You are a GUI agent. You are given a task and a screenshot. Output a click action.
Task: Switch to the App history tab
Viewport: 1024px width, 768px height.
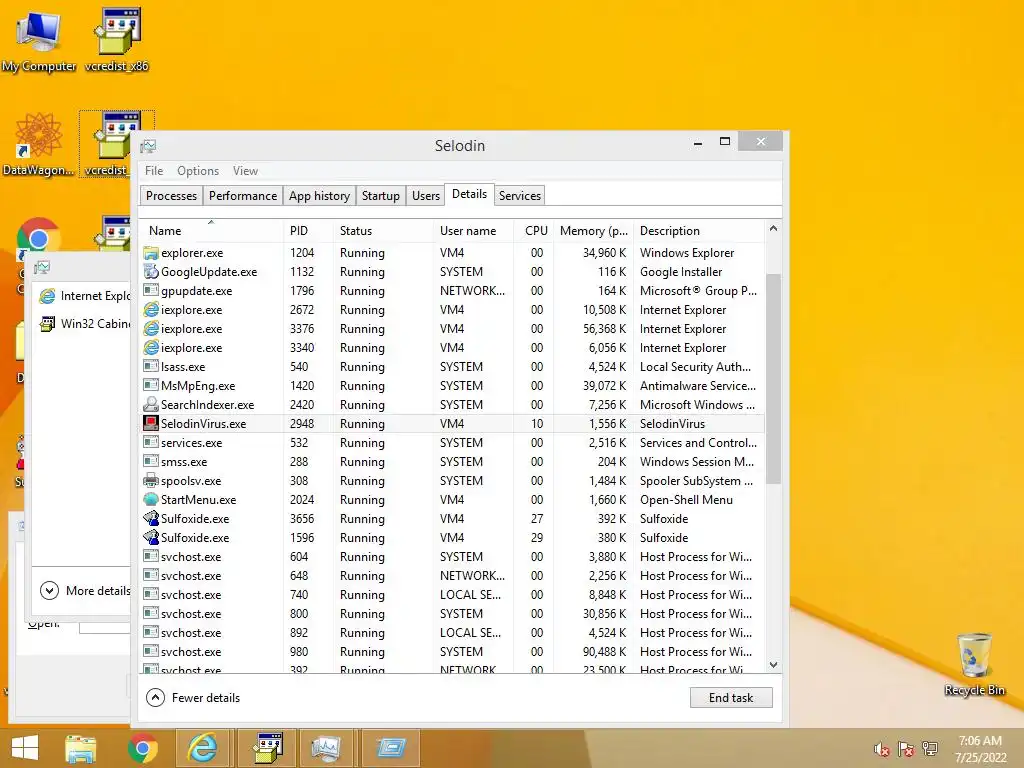click(x=319, y=196)
